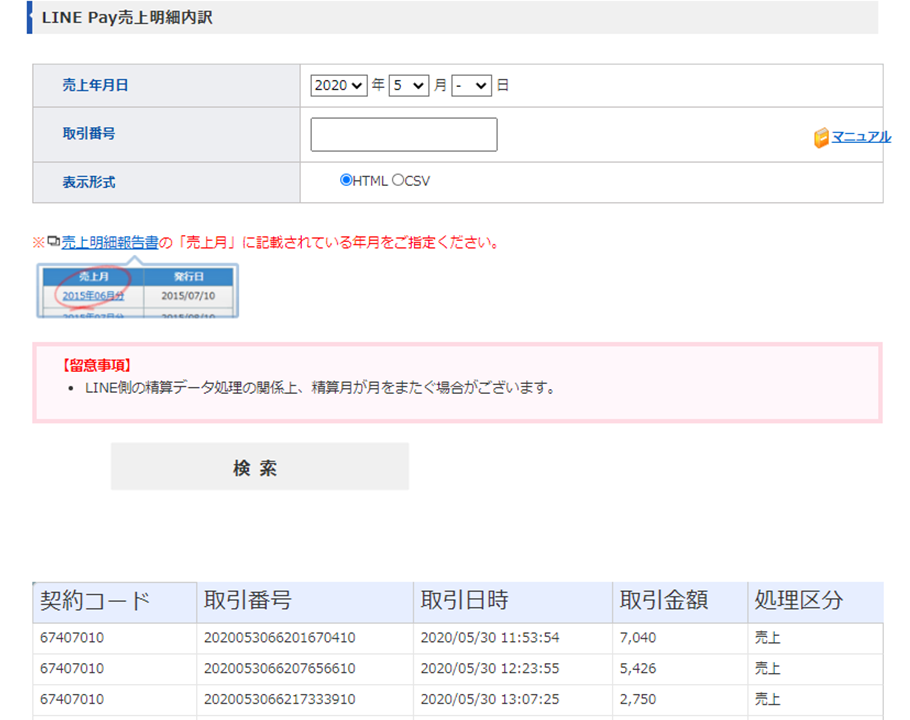Screen dimensions: 910x720
Task: Click the 取引金額 column header
Action: click(680, 602)
